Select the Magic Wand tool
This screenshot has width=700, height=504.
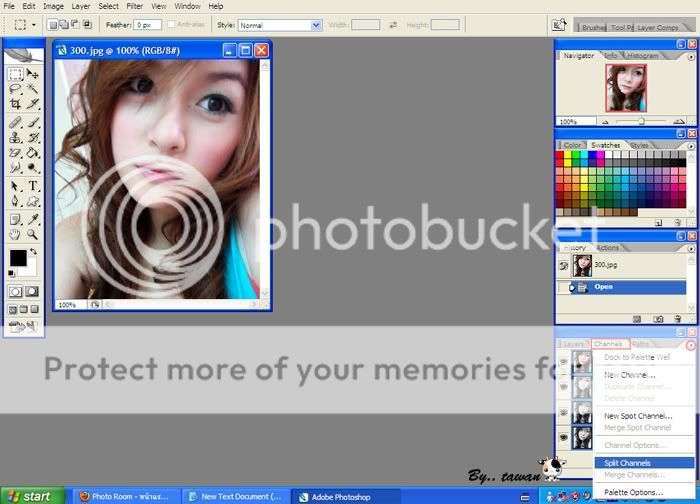[33, 89]
